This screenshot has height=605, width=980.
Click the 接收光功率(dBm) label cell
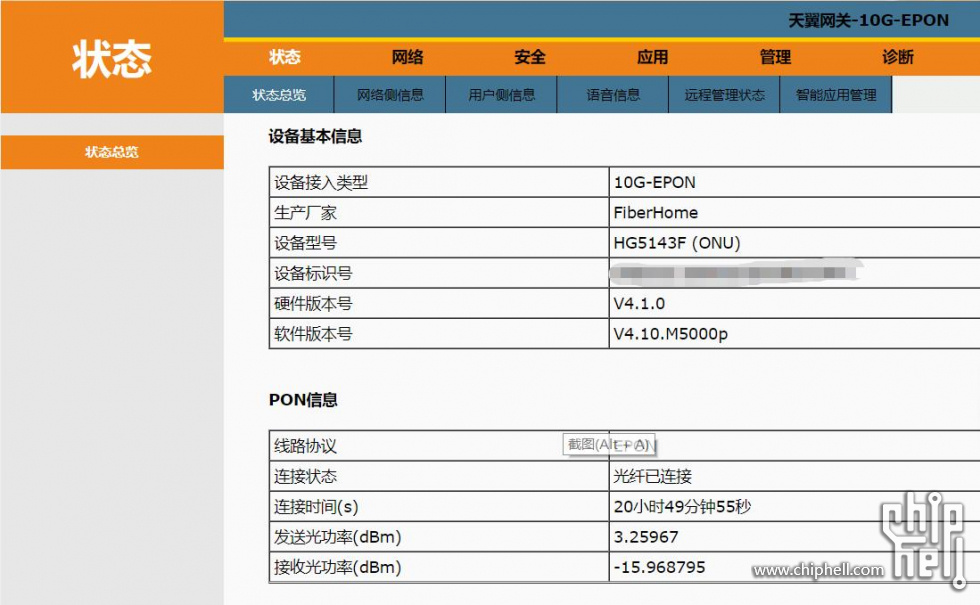(x=439, y=568)
